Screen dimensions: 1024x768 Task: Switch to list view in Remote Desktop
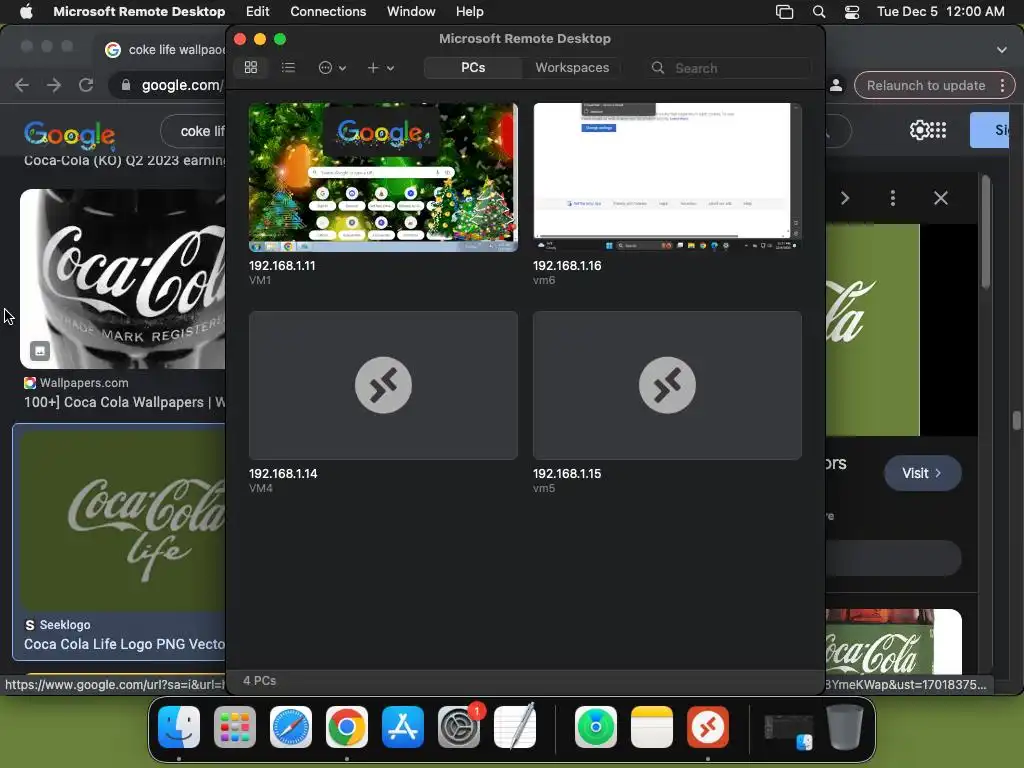point(288,67)
